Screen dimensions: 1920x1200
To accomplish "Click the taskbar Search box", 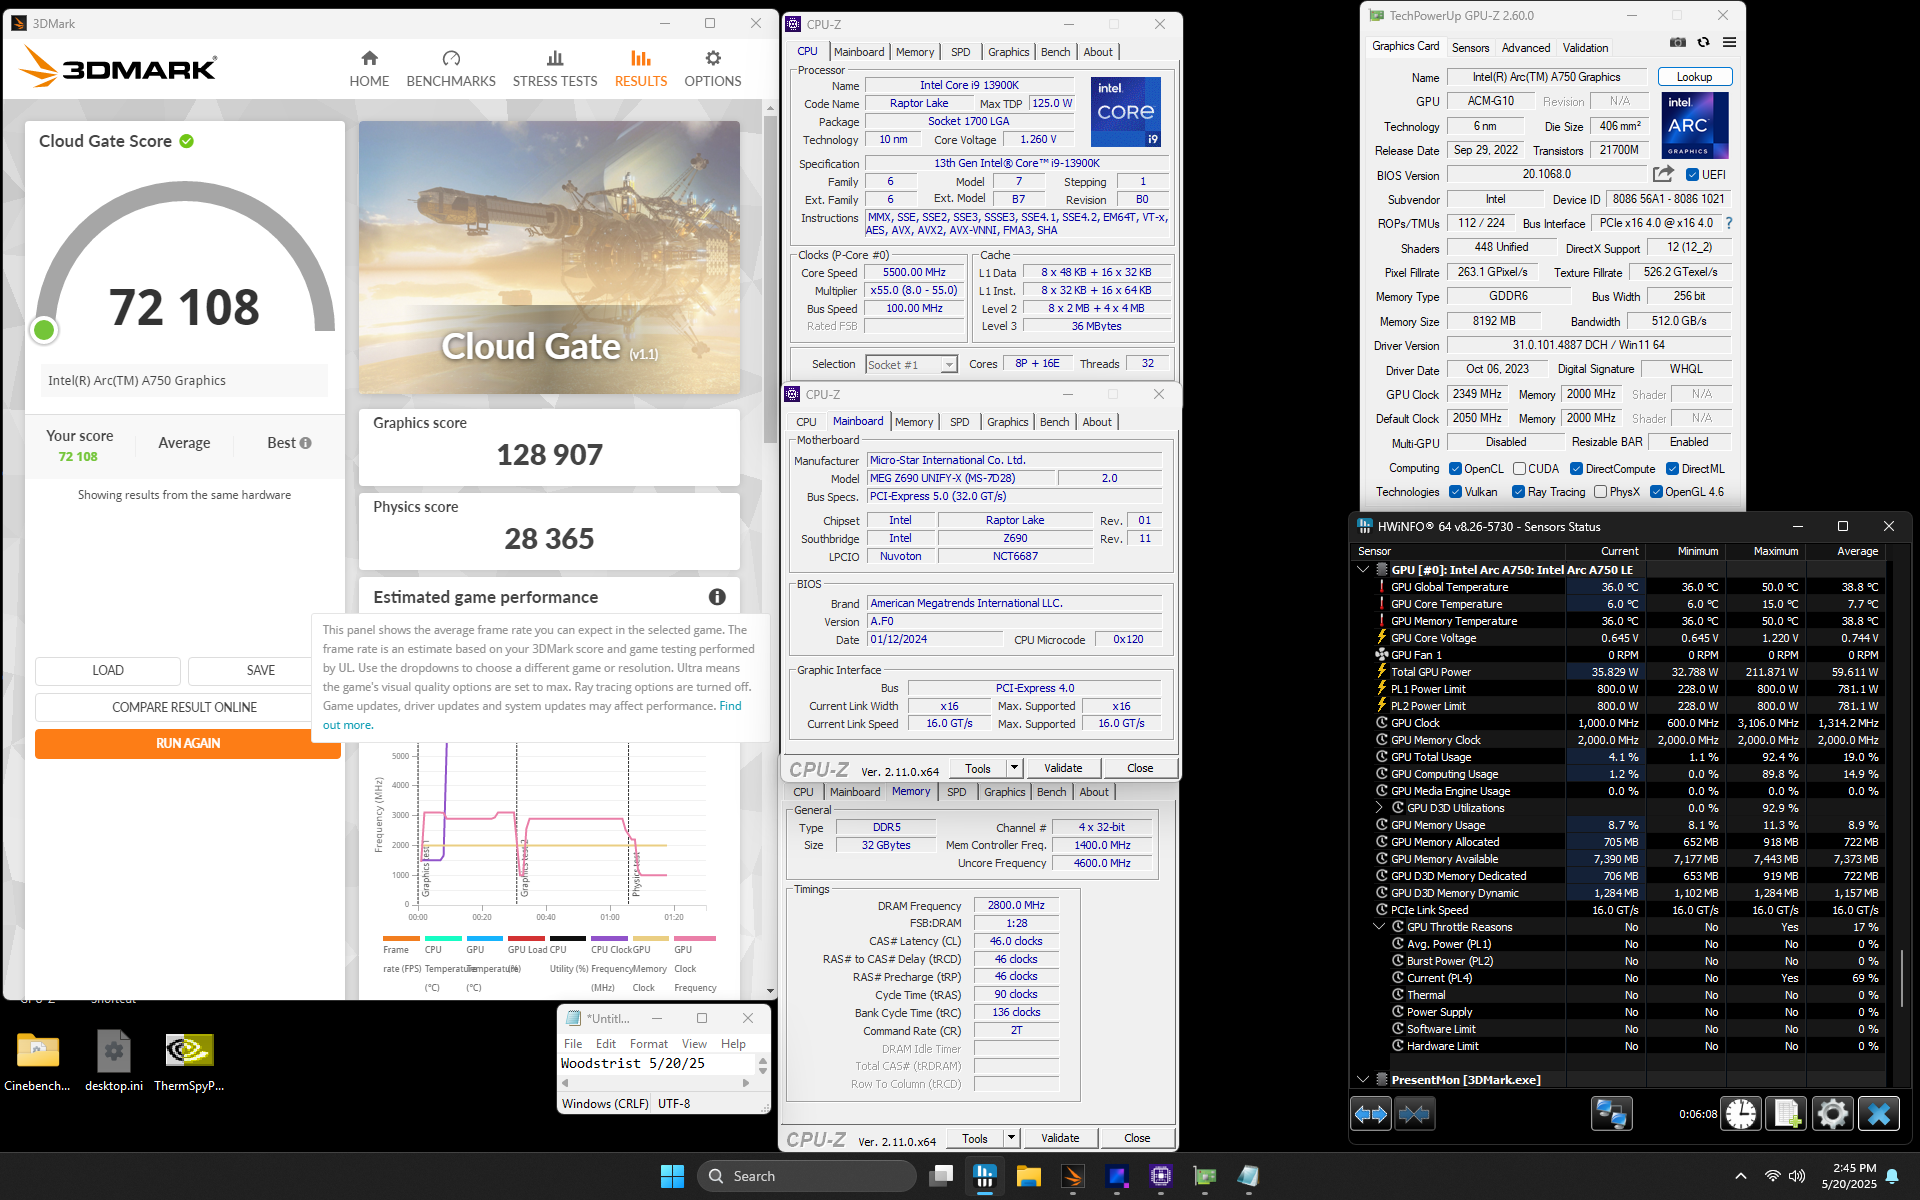I will tap(807, 1176).
